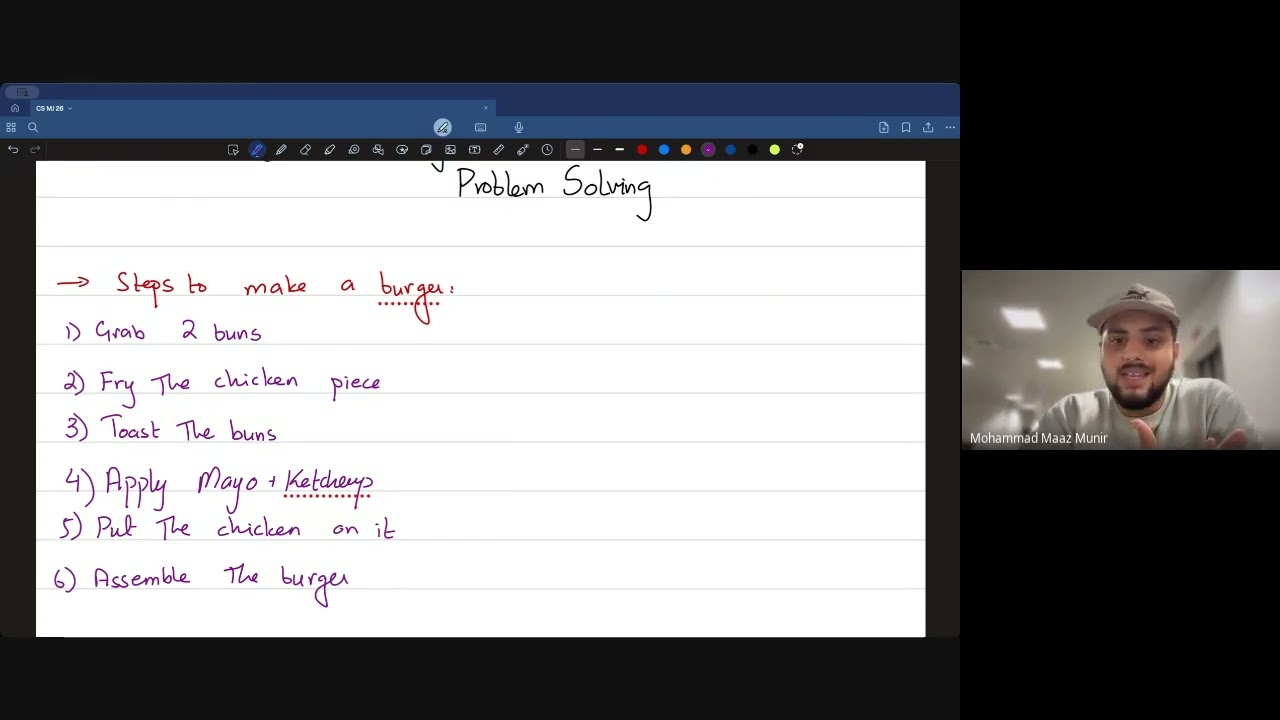Pick the black pen color

pyautogui.click(x=752, y=149)
